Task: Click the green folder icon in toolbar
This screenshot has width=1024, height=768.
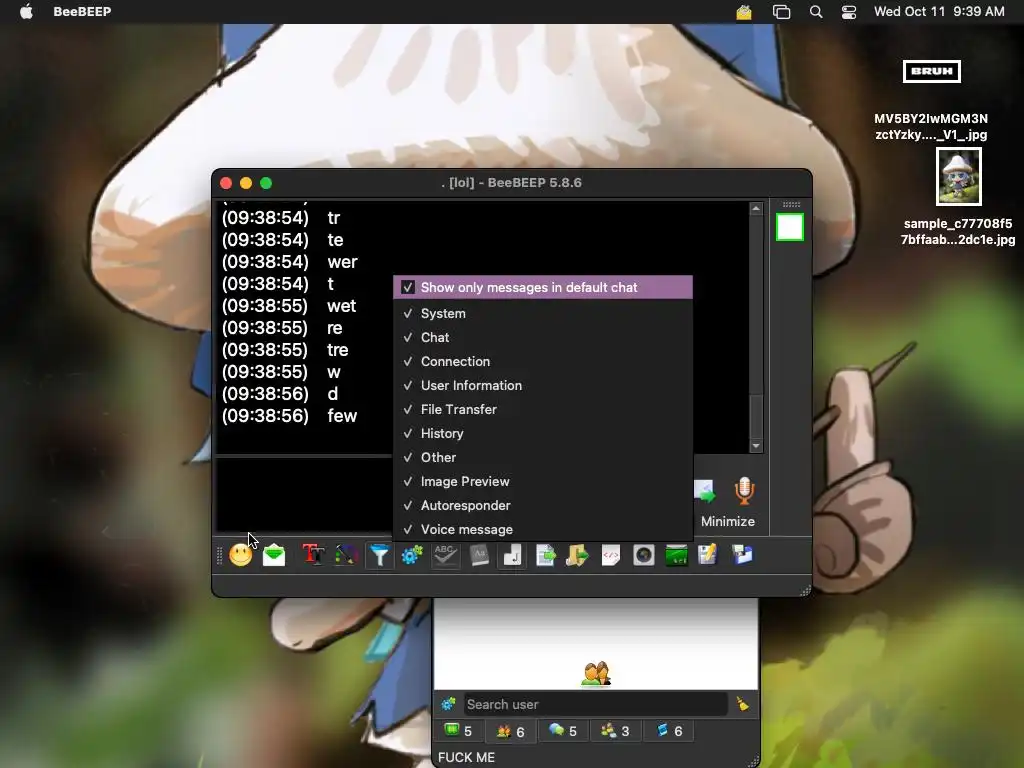Action: click(x=676, y=556)
